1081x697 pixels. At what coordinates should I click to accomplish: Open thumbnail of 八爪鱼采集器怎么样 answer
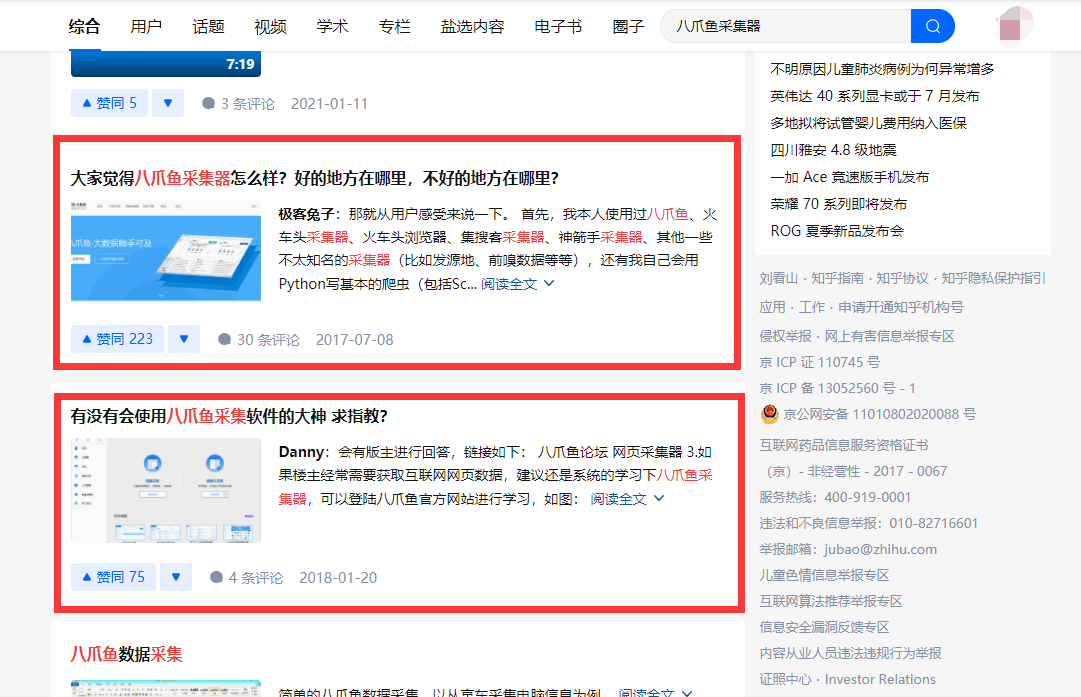[x=165, y=250]
